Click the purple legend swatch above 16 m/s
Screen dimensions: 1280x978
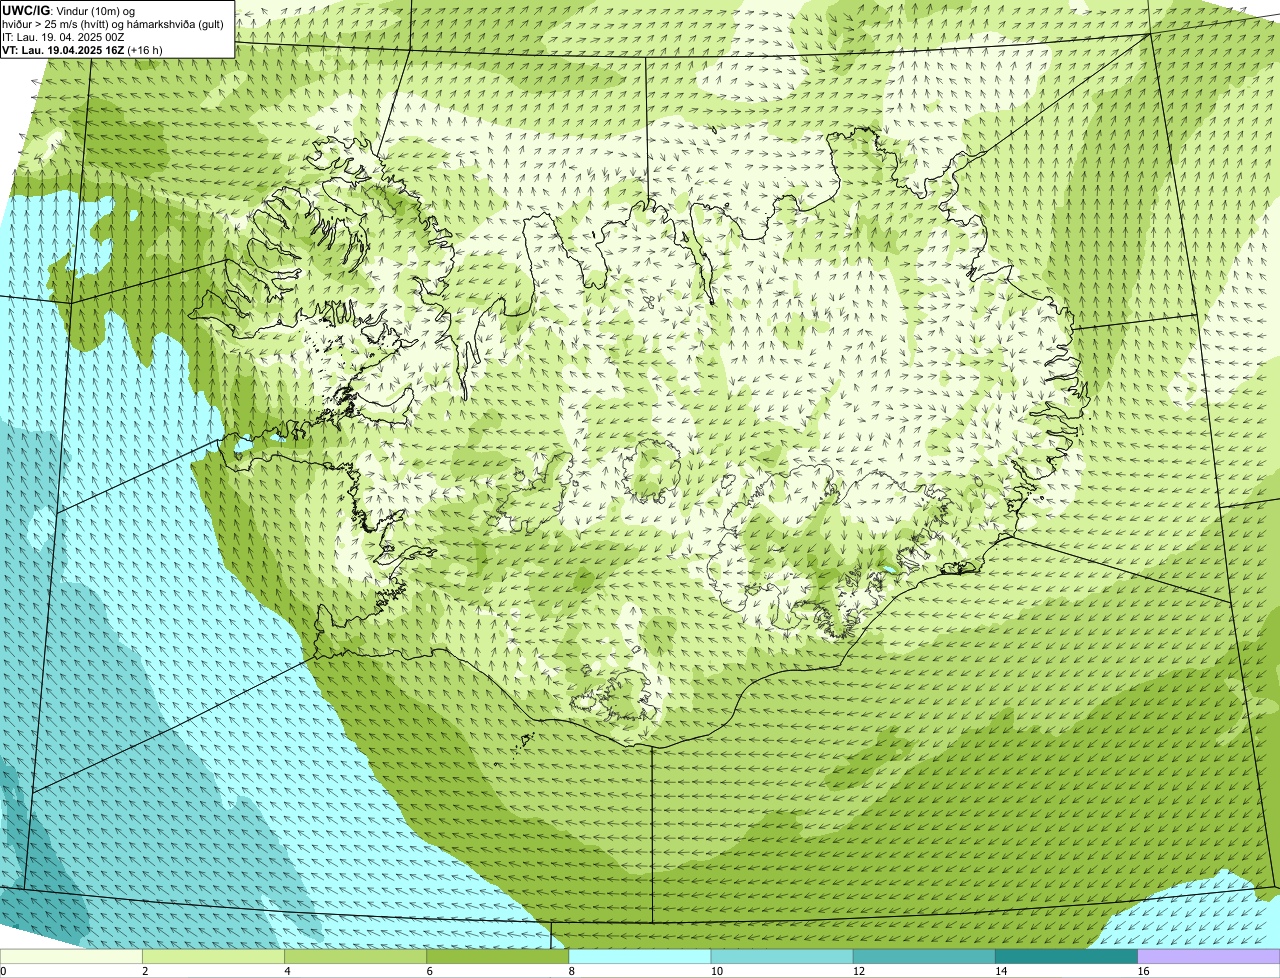coord(1208,956)
